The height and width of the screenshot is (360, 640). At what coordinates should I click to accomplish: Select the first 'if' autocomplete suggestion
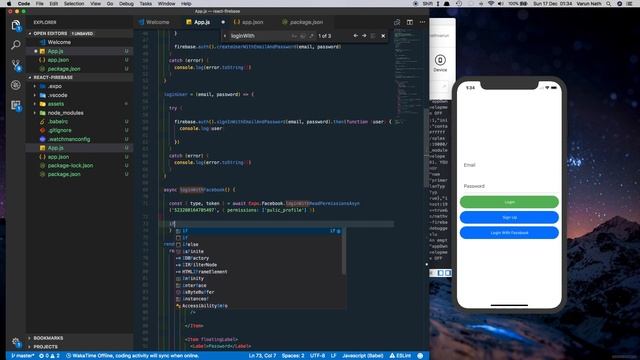click(x=258, y=231)
